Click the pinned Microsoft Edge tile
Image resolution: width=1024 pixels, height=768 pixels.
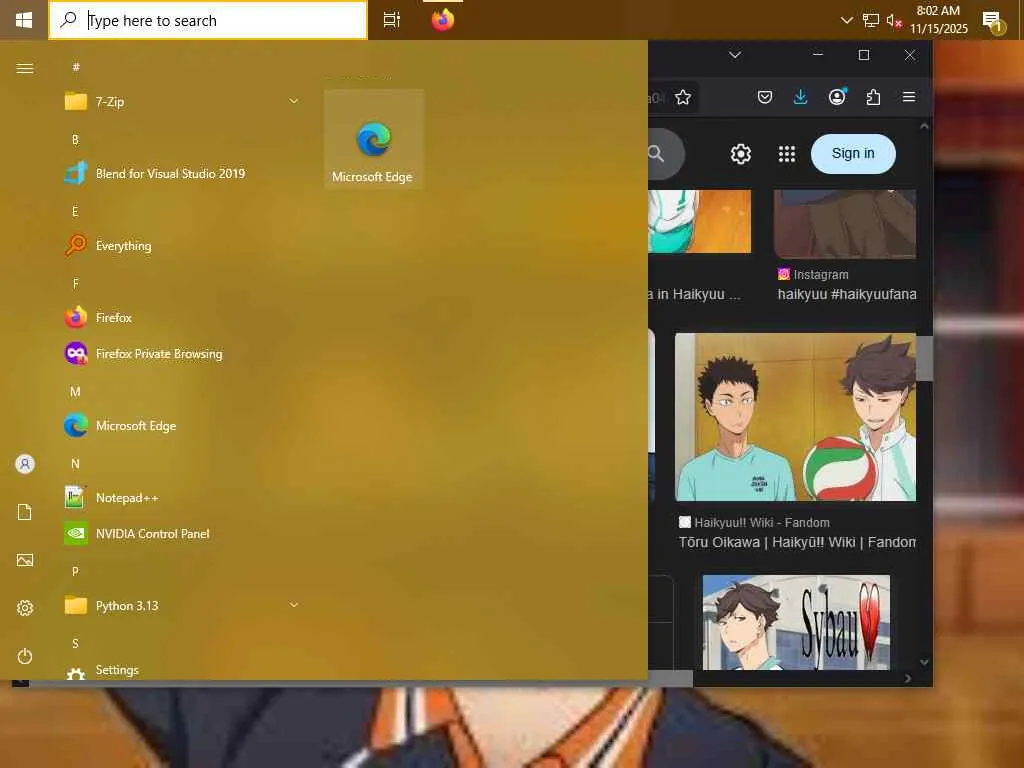pos(374,139)
